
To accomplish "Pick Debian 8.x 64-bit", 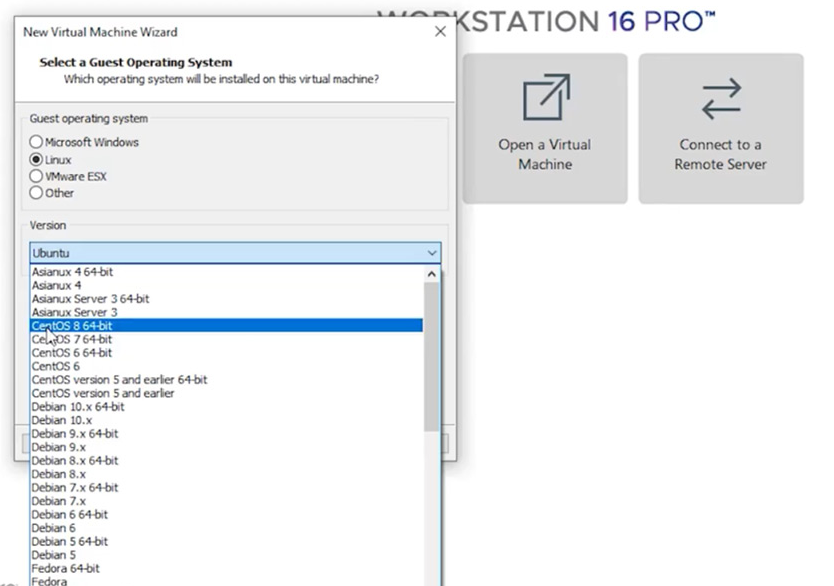I will coord(227,461).
